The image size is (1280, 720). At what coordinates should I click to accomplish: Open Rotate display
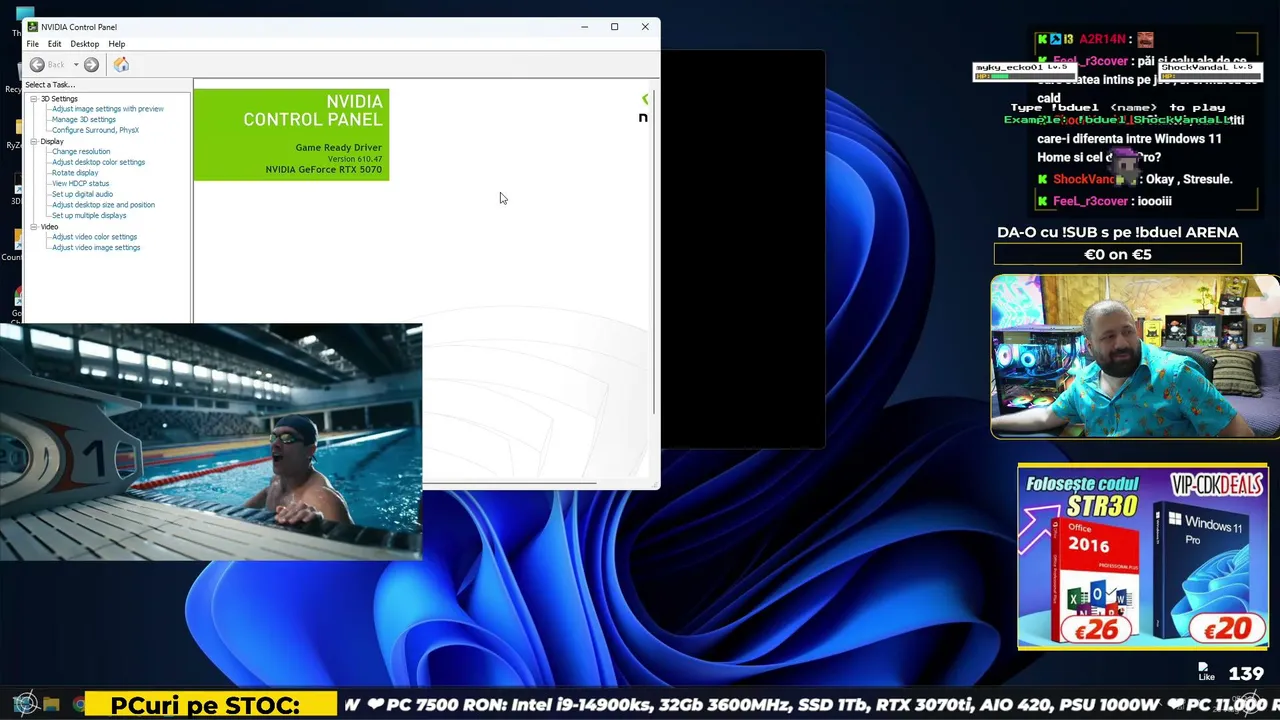coord(75,173)
